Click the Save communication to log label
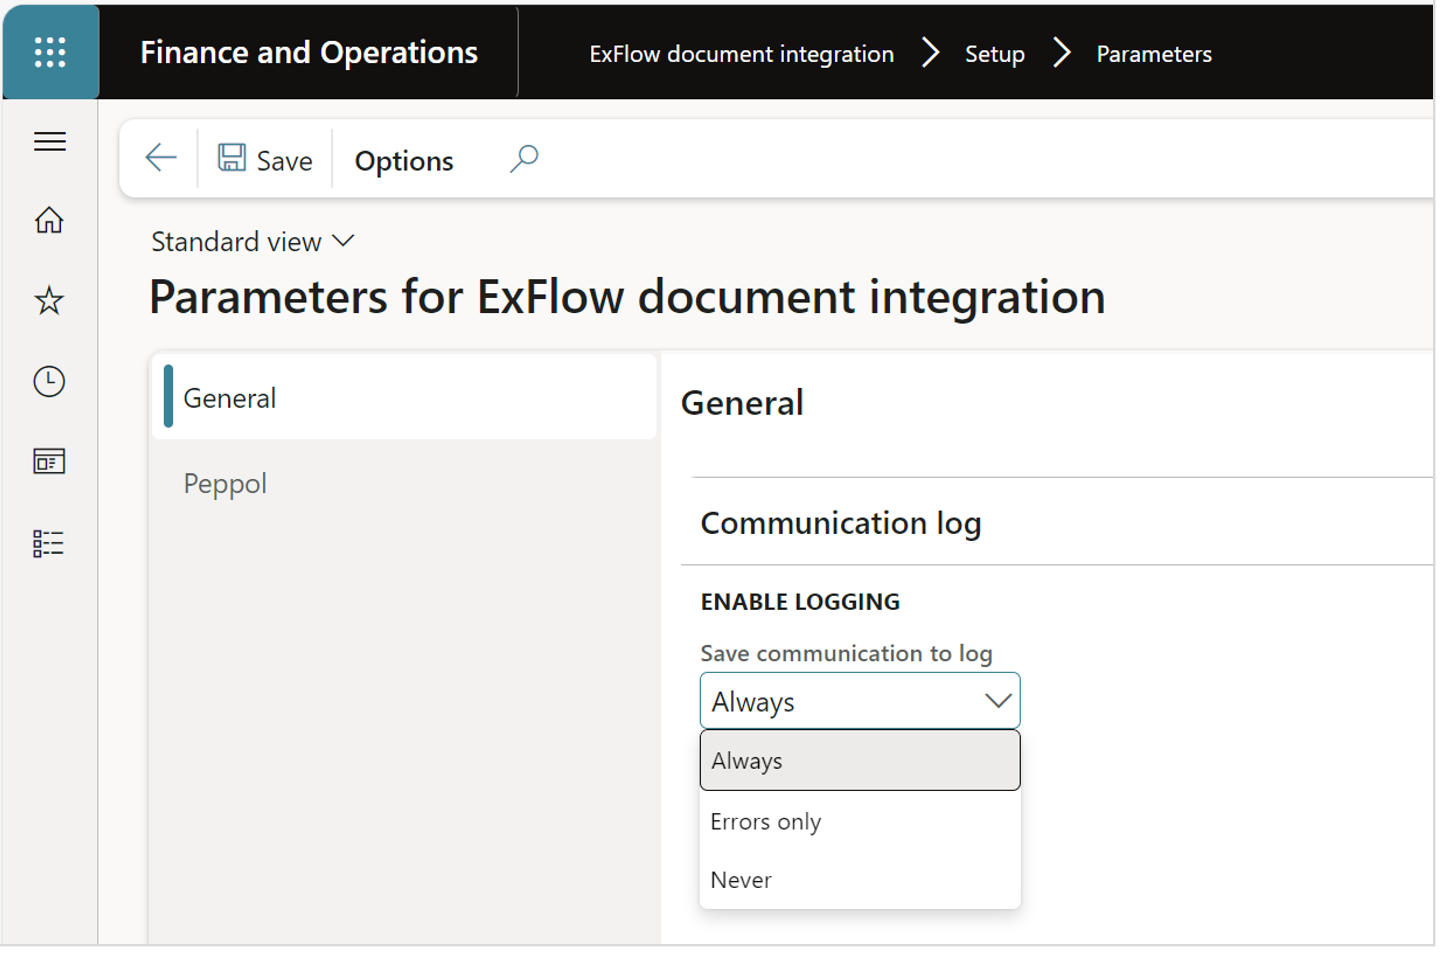Screen dimensions: 1441x953 (846, 653)
